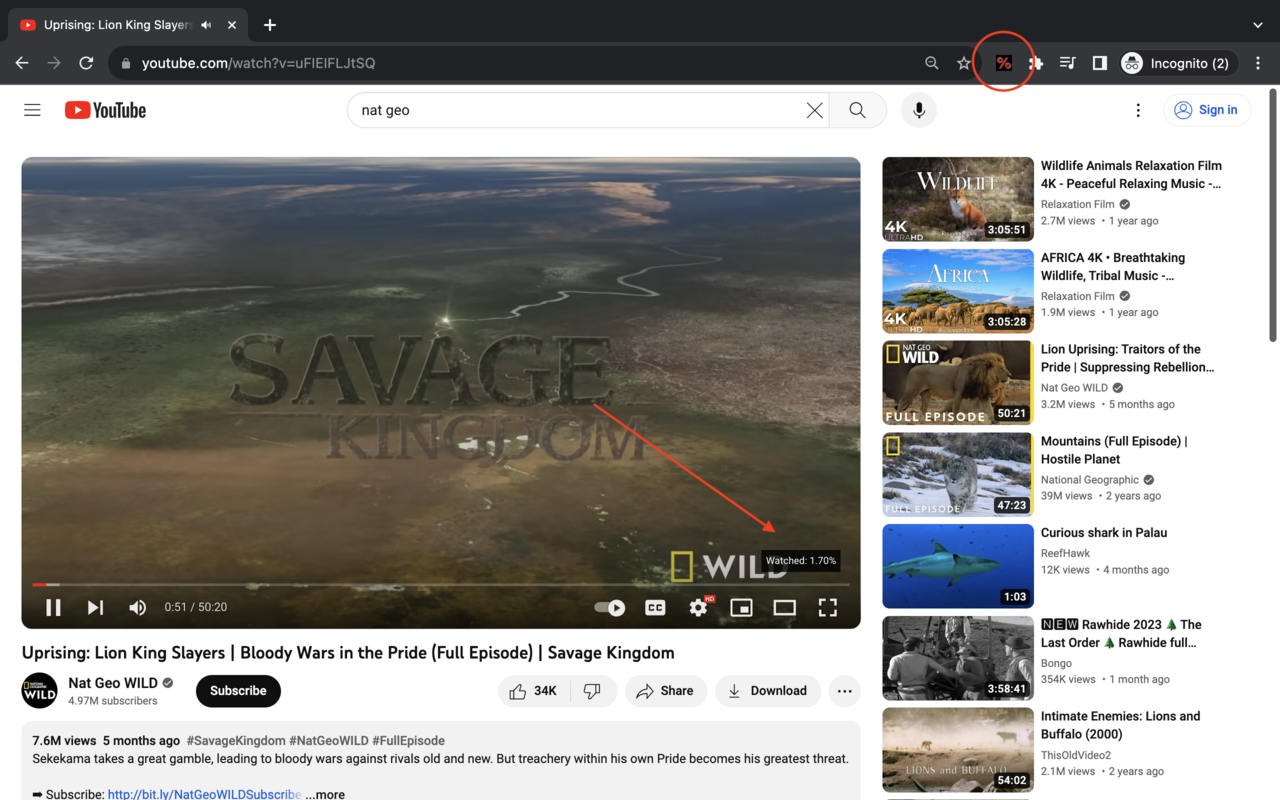Go forward in browser
The image size is (1280, 800).
[x=54, y=63]
